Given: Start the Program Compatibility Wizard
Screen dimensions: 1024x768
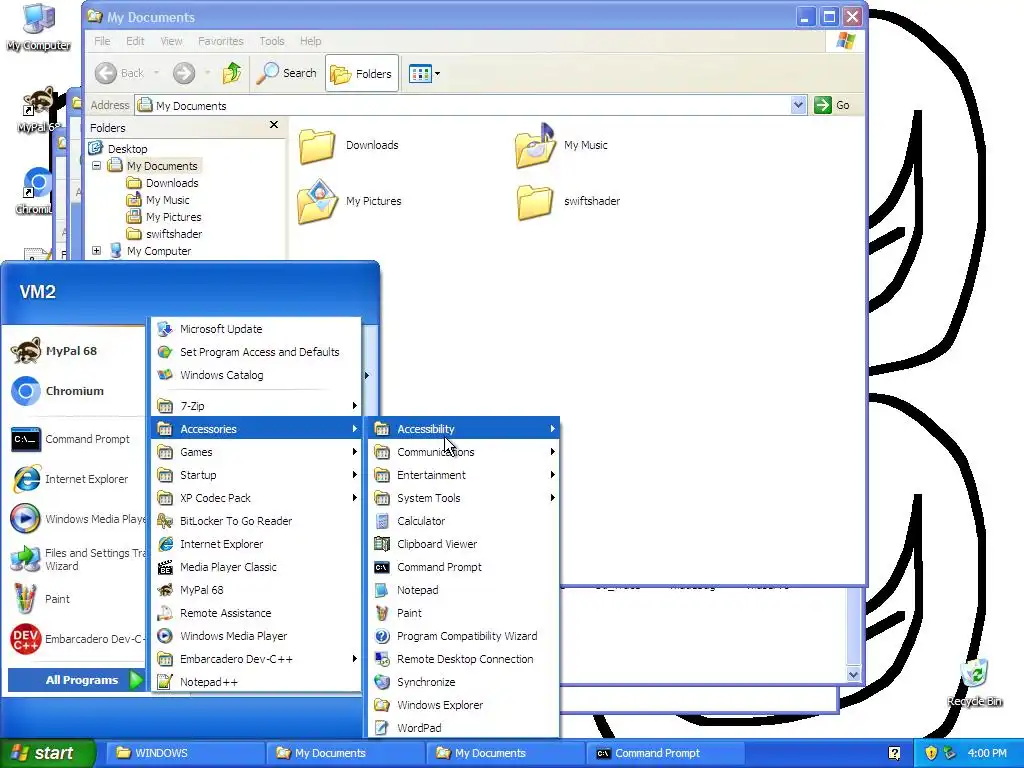Looking at the screenshot, I should click(464, 635).
